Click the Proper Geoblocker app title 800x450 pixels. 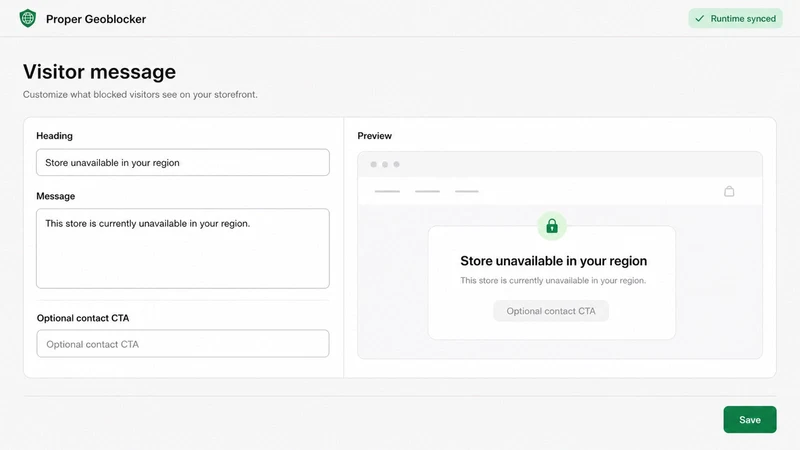(x=96, y=19)
